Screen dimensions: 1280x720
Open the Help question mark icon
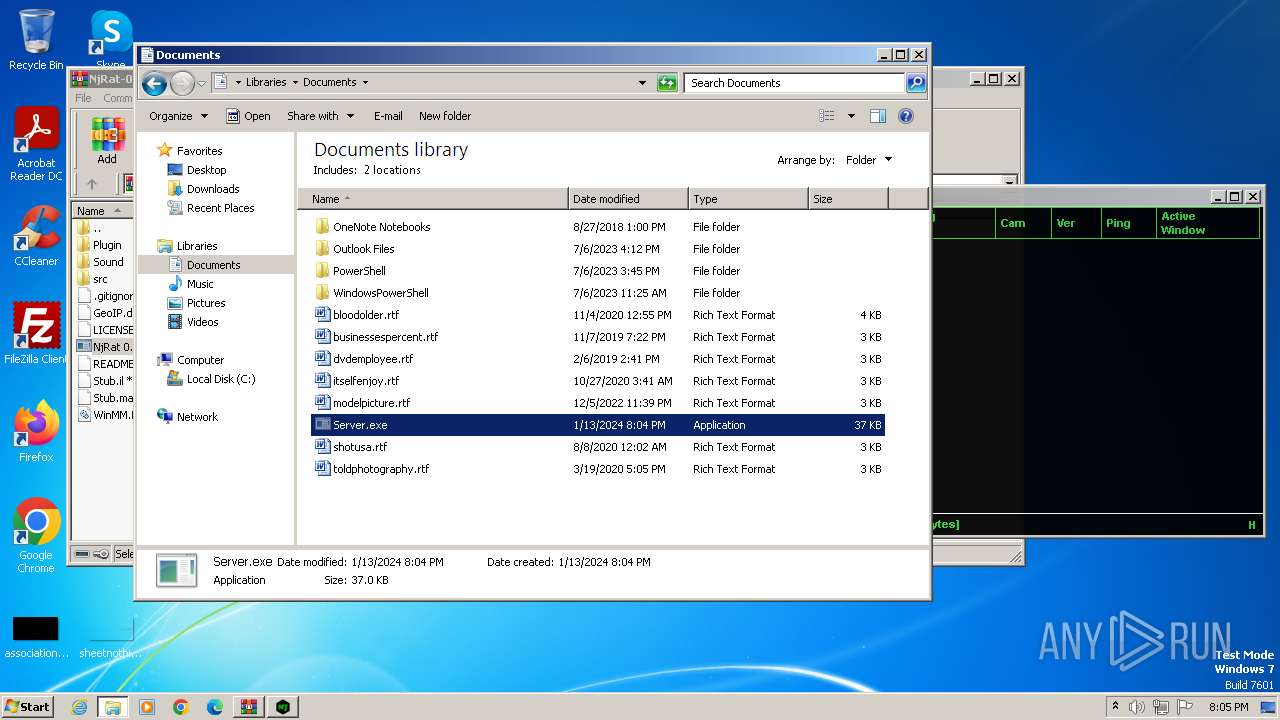[906, 116]
